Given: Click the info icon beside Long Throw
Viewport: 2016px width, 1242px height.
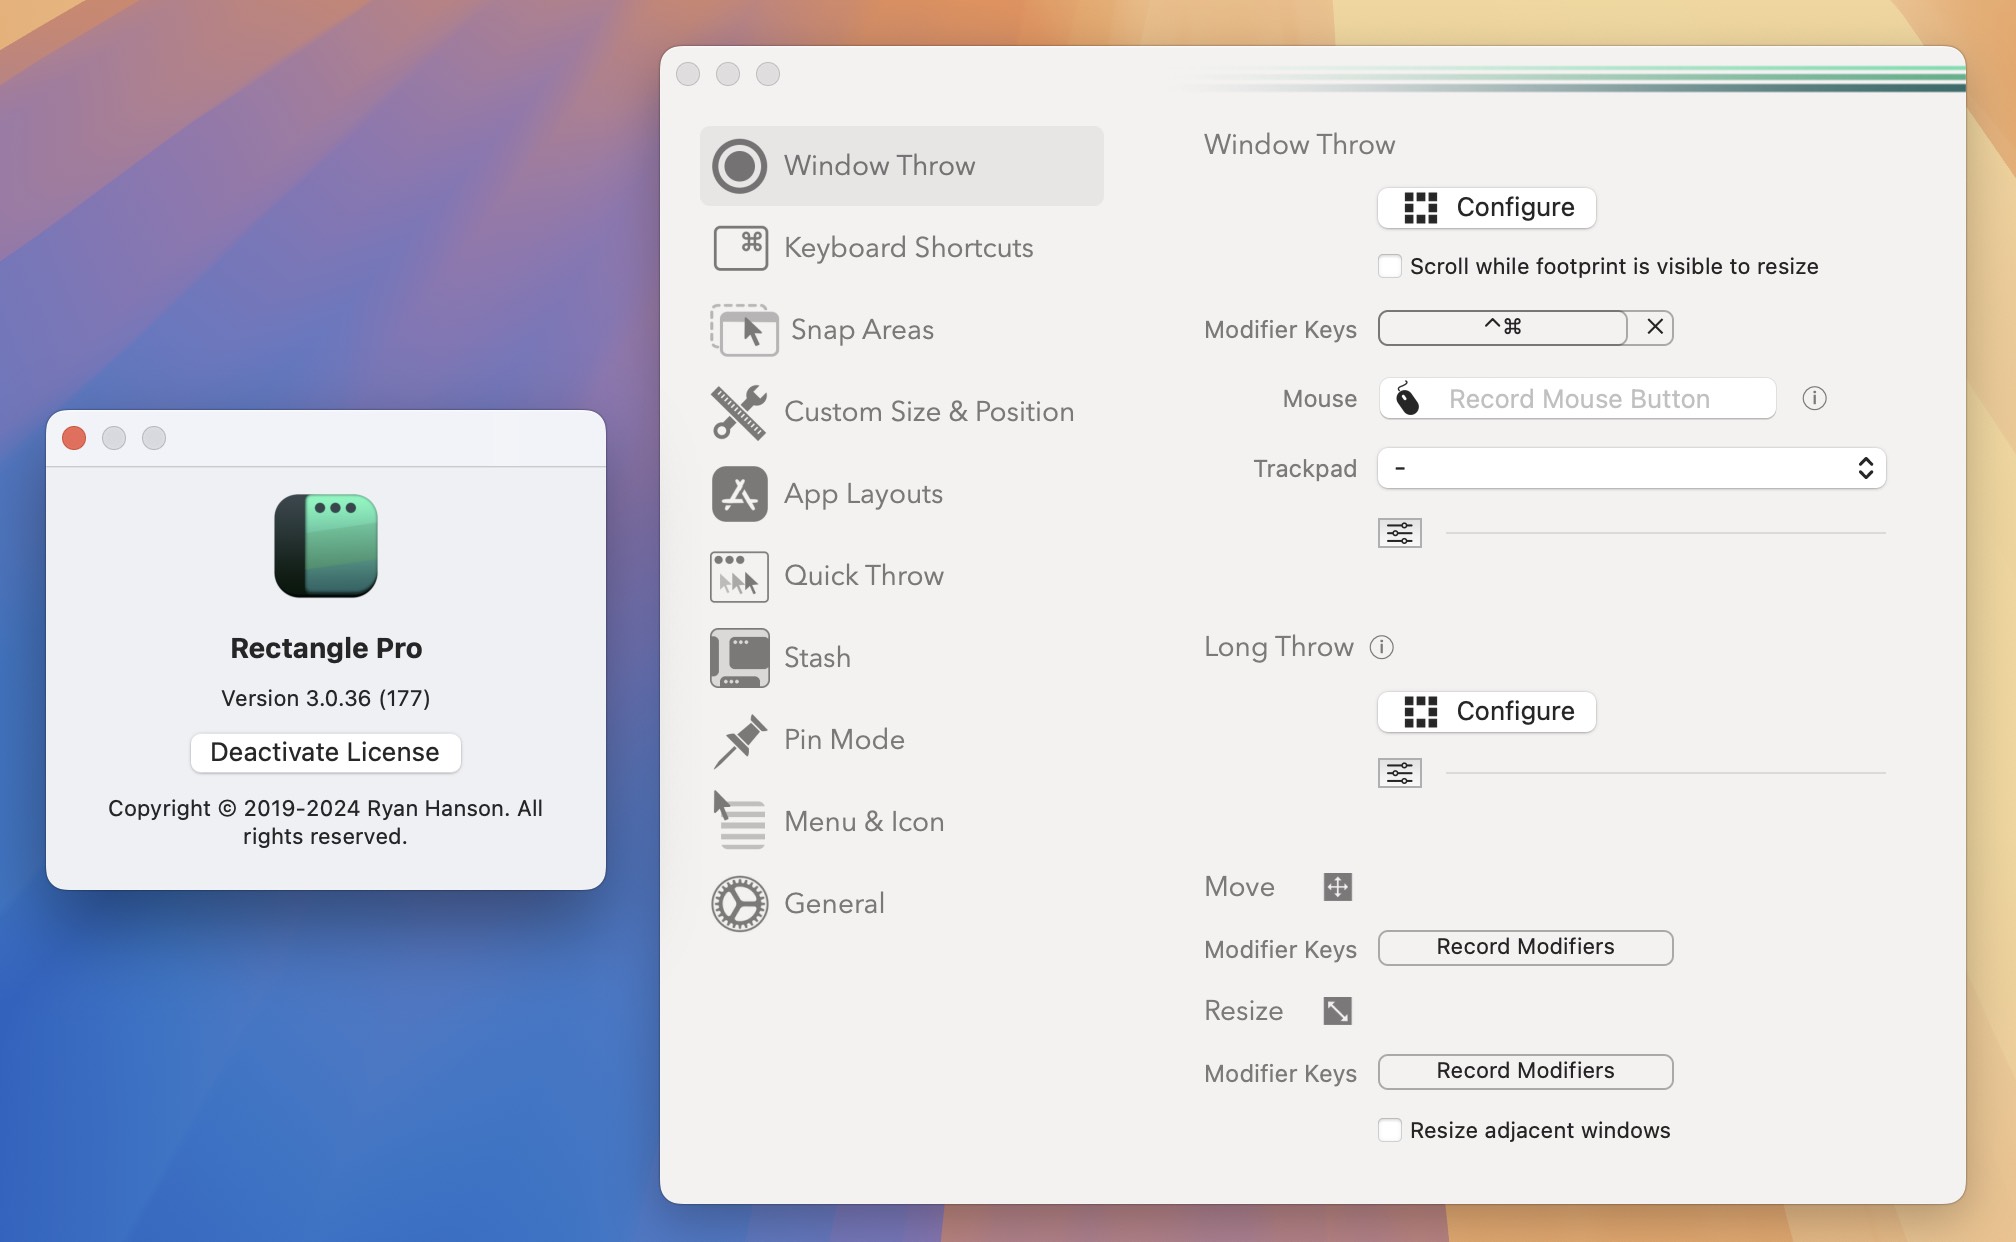Looking at the screenshot, I should coord(1381,647).
